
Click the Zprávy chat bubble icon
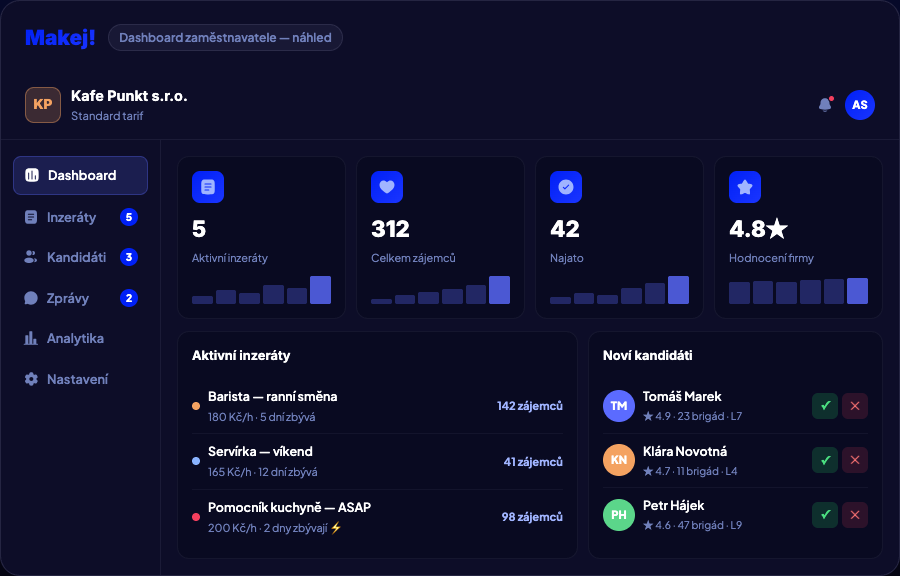[31, 298]
